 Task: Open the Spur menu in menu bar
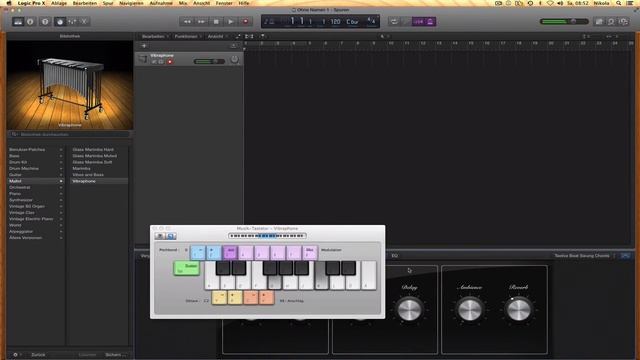(x=108, y=3)
